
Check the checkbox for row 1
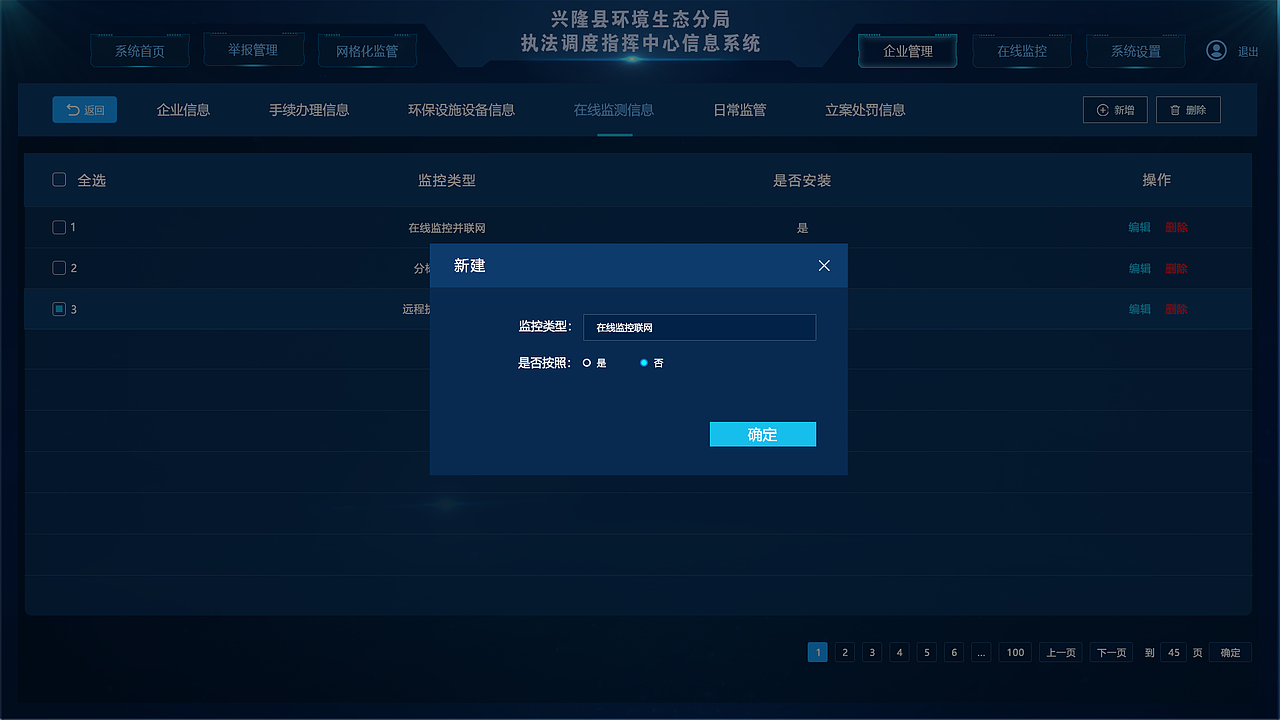pyautogui.click(x=59, y=227)
